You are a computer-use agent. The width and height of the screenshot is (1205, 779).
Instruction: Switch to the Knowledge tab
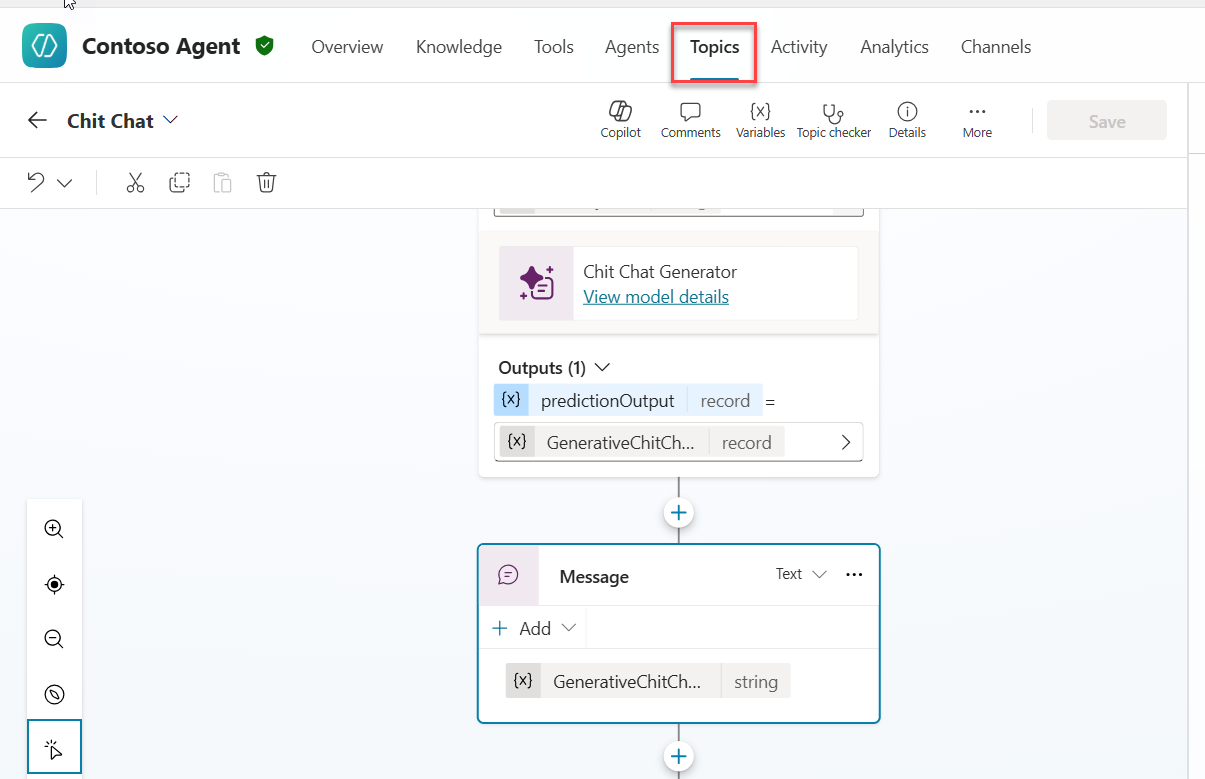point(459,47)
